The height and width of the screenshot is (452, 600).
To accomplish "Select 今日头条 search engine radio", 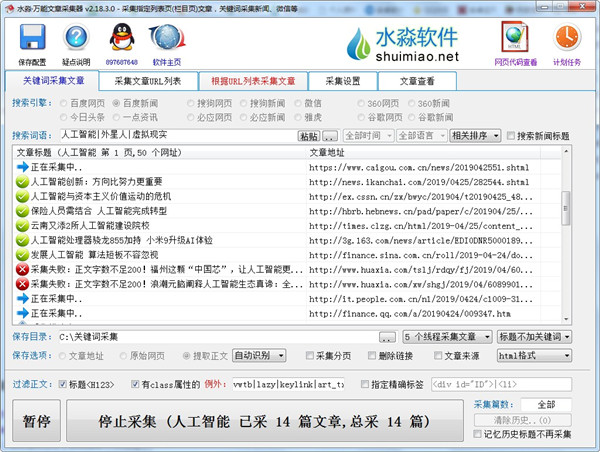I will pyautogui.click(x=64, y=117).
